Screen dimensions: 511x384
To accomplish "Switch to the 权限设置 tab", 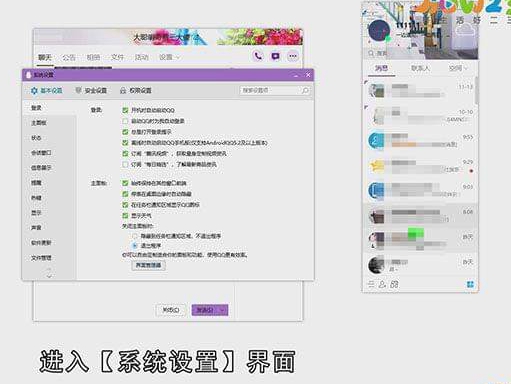I will [x=136, y=90].
